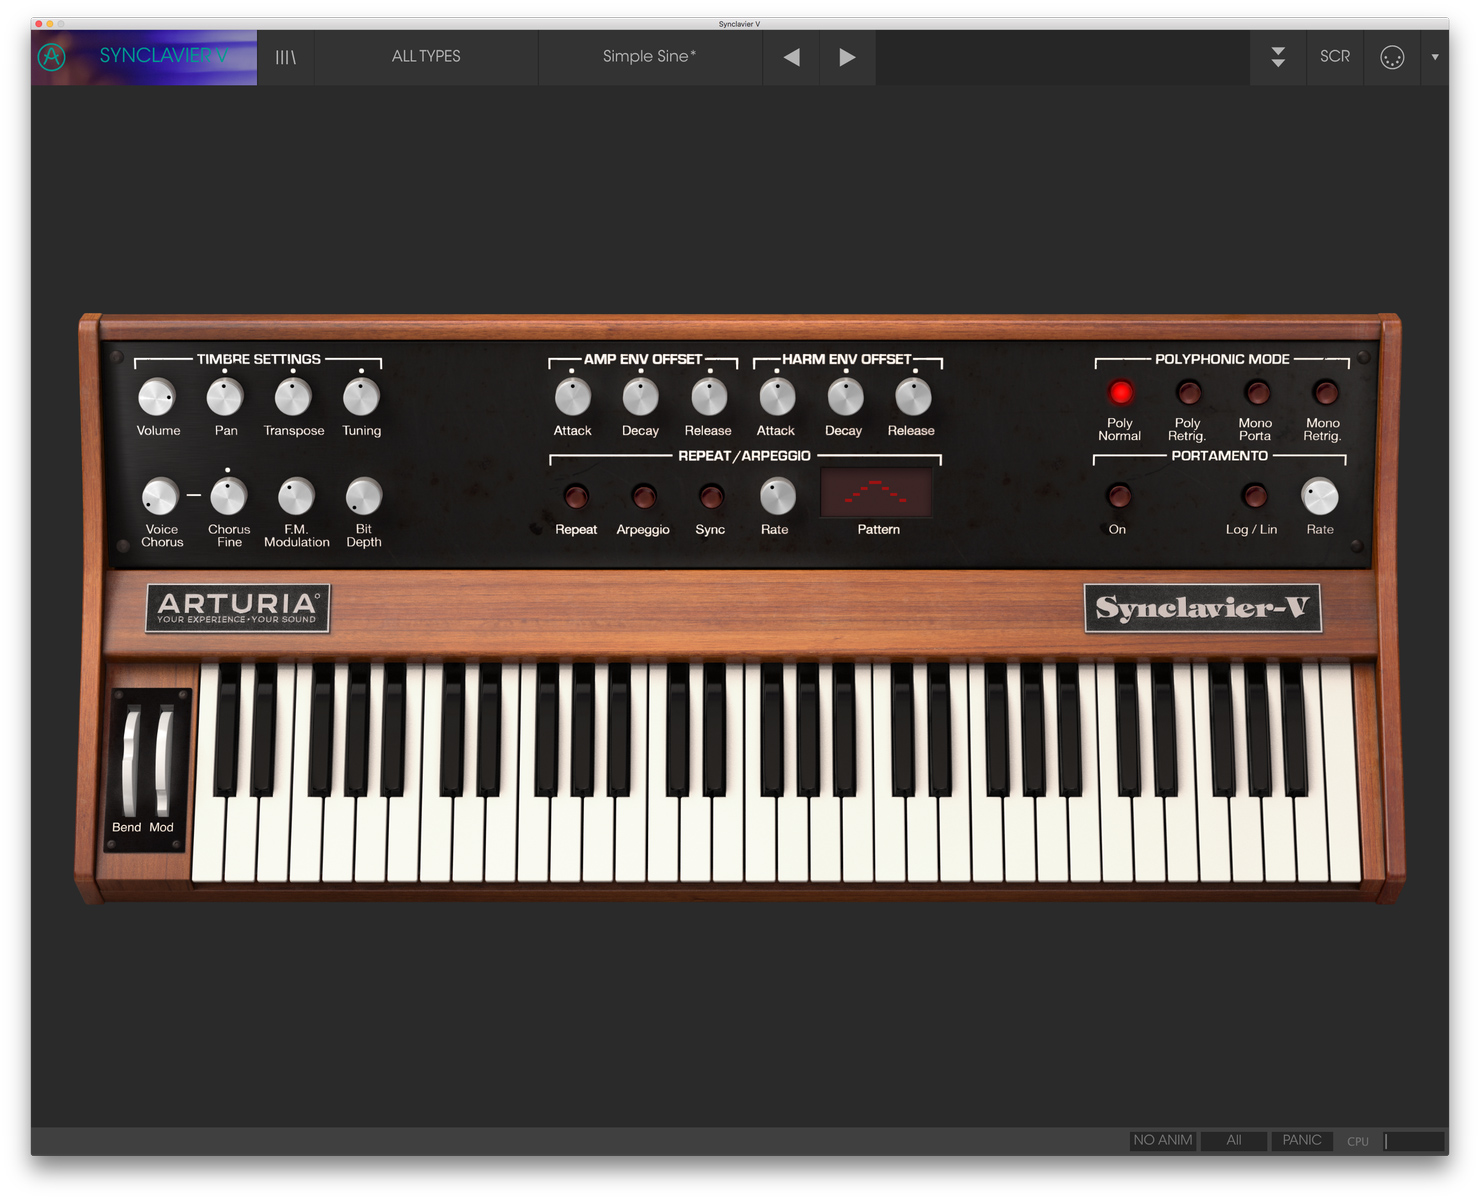Click the preset filter icon next to library
This screenshot has width=1480, height=1200.
click(x=285, y=57)
